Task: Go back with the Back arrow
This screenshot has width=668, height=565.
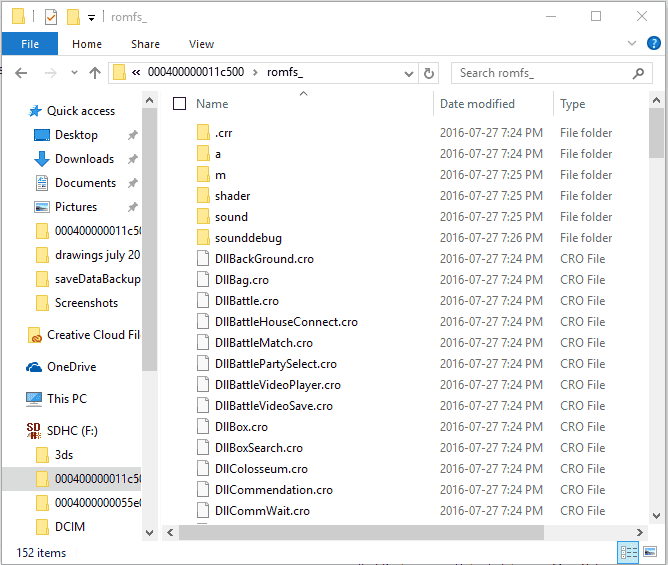Action: click(x=21, y=73)
